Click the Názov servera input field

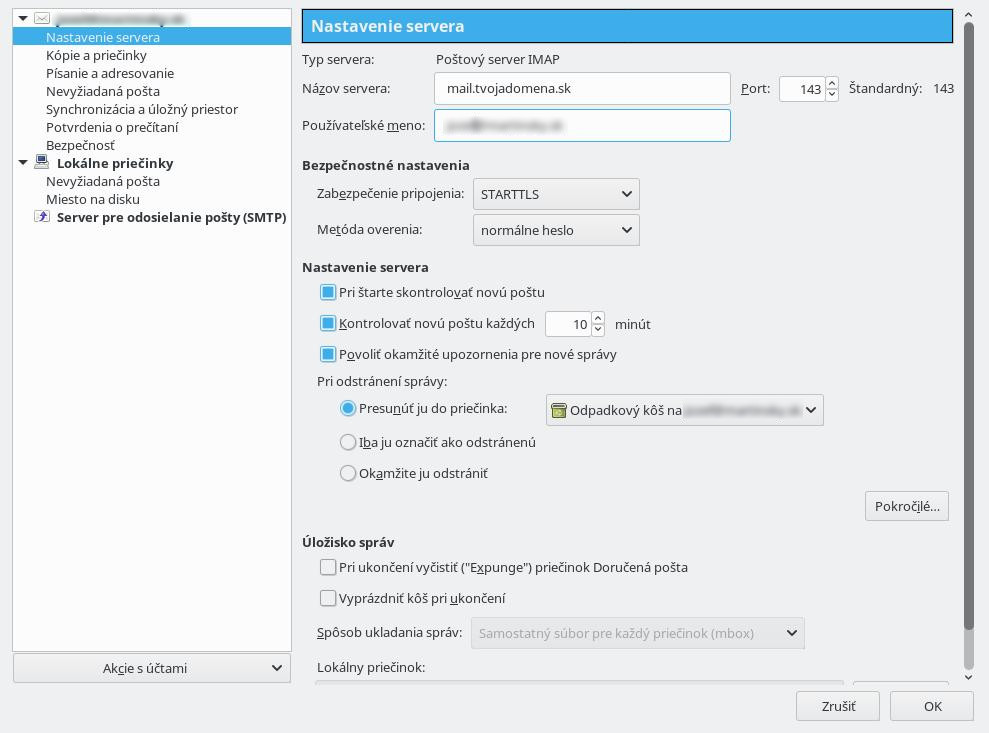click(x=582, y=88)
